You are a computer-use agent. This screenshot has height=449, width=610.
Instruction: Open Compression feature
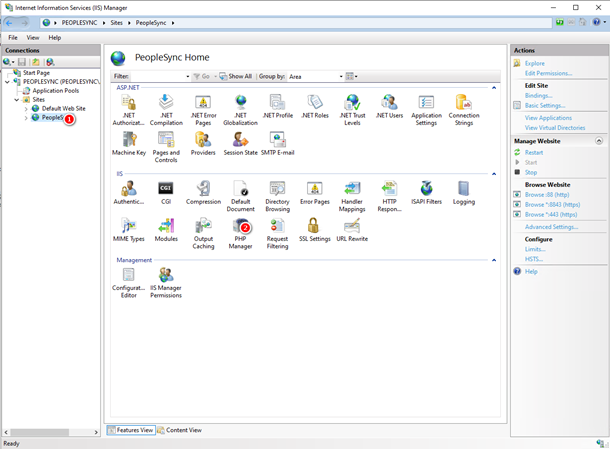coord(203,193)
